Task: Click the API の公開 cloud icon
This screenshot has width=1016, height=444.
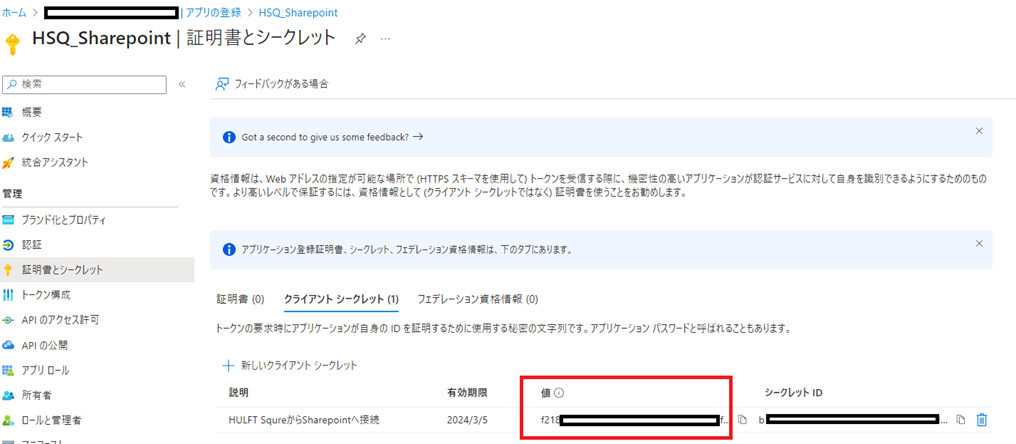Action: tap(8, 345)
